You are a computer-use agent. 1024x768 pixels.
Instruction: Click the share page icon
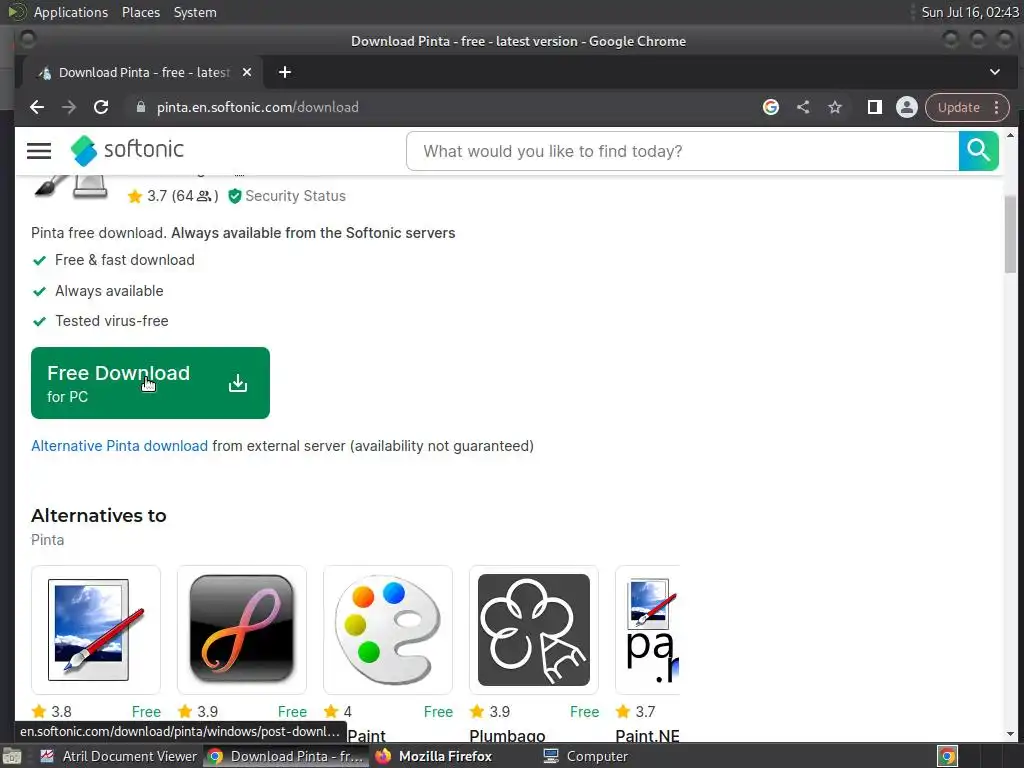[803, 107]
